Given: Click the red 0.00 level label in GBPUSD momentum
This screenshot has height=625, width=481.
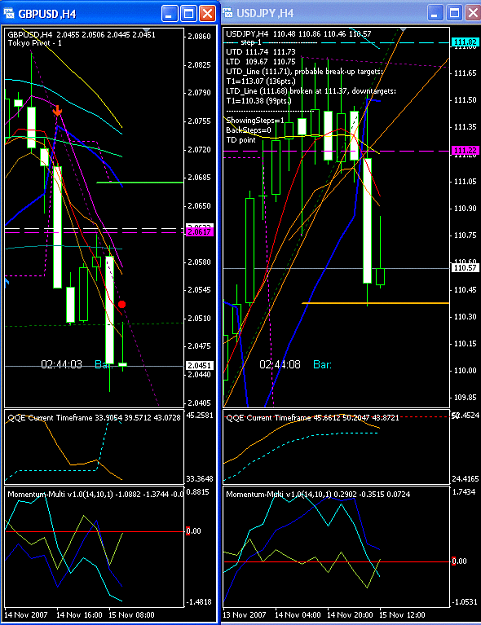Looking at the screenshot, I should pyautogui.click(x=194, y=531).
